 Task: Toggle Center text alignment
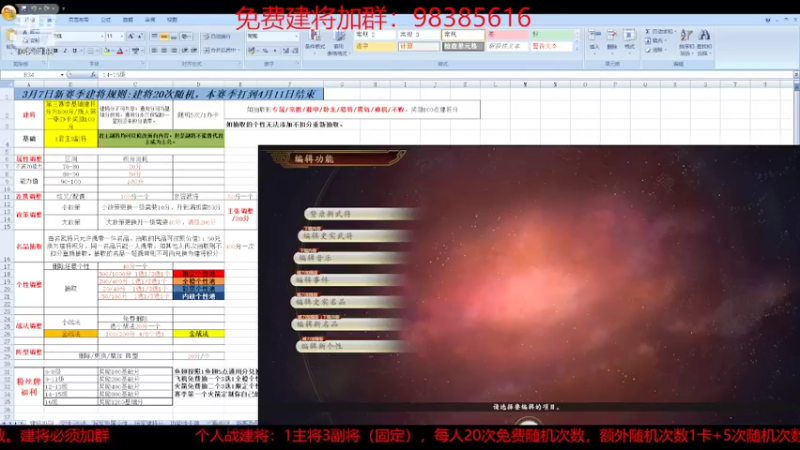pos(164,51)
